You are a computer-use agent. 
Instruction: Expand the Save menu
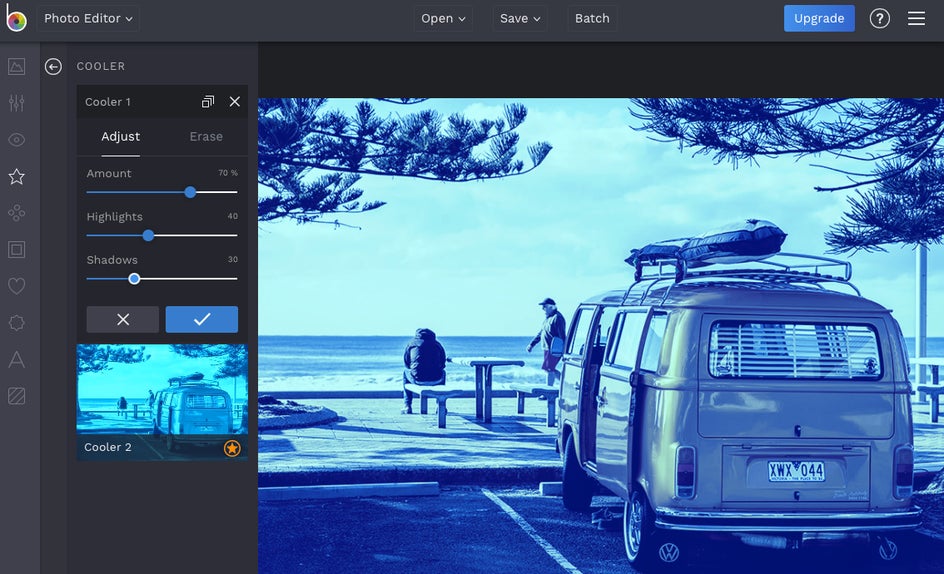point(520,19)
